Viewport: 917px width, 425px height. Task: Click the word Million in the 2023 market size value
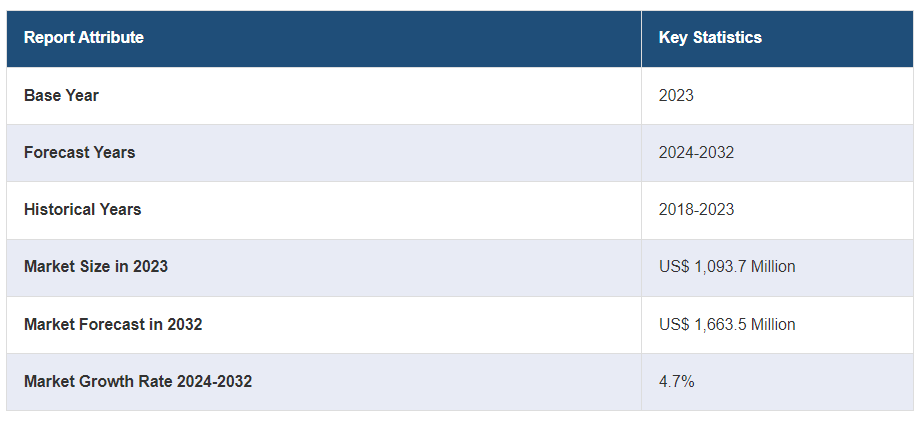coord(771,267)
